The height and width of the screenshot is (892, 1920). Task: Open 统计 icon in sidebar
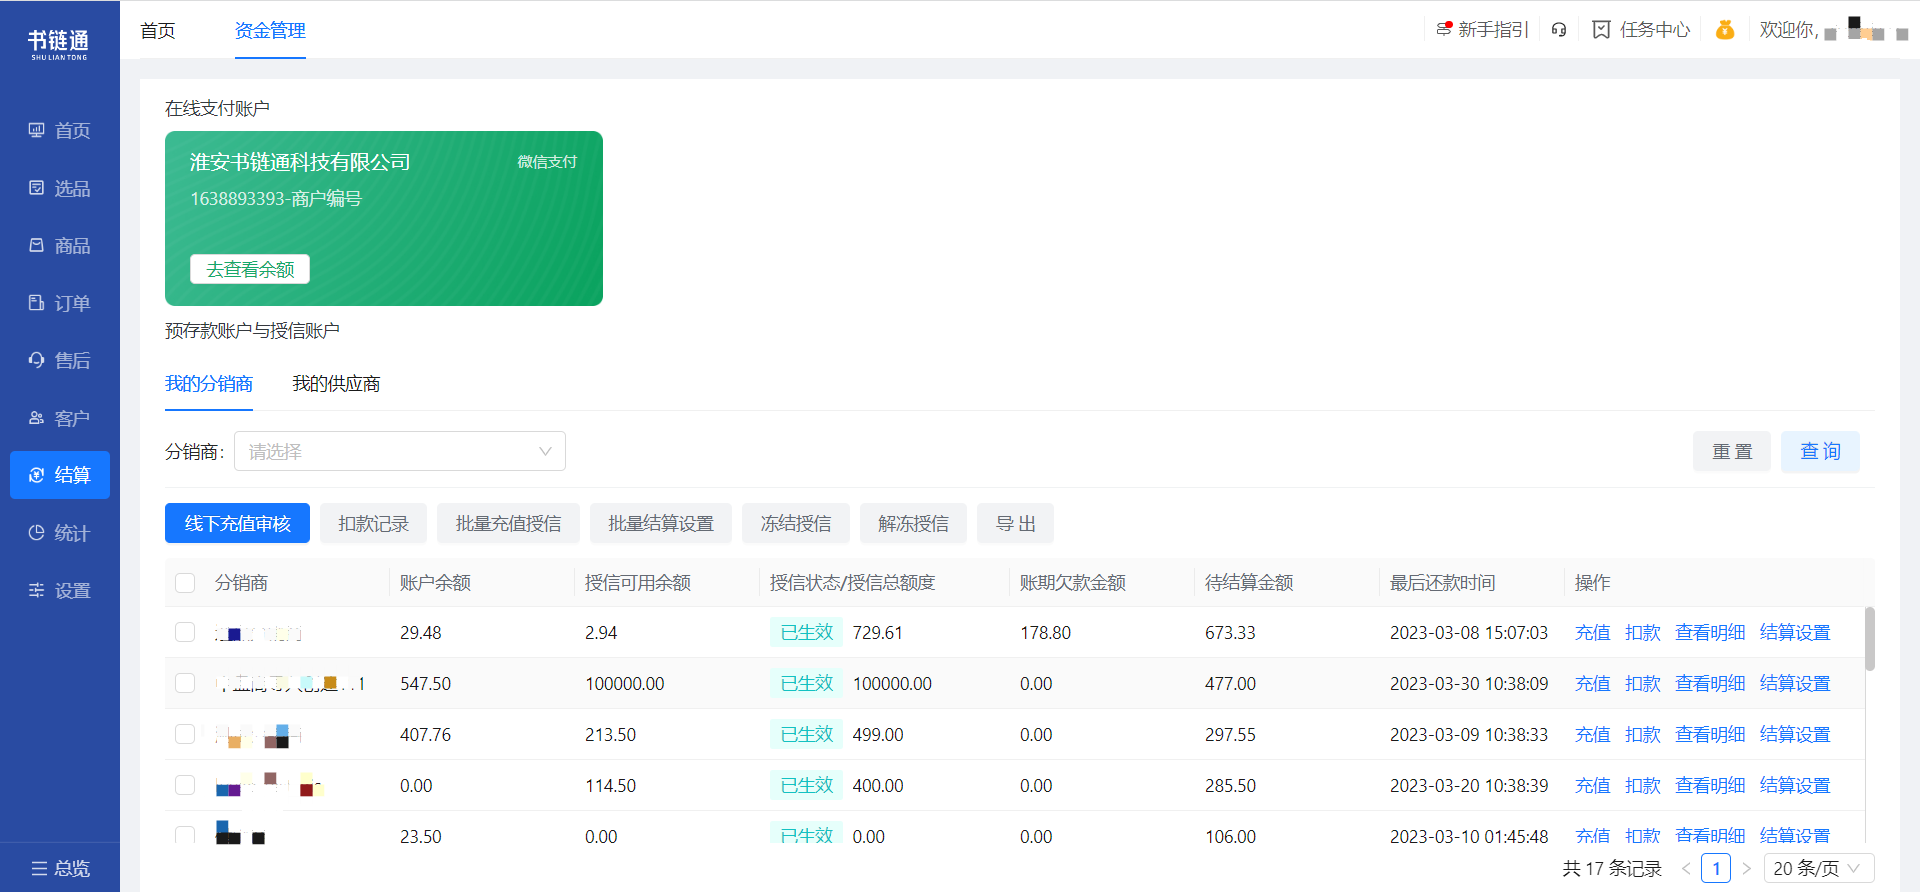tap(37, 533)
